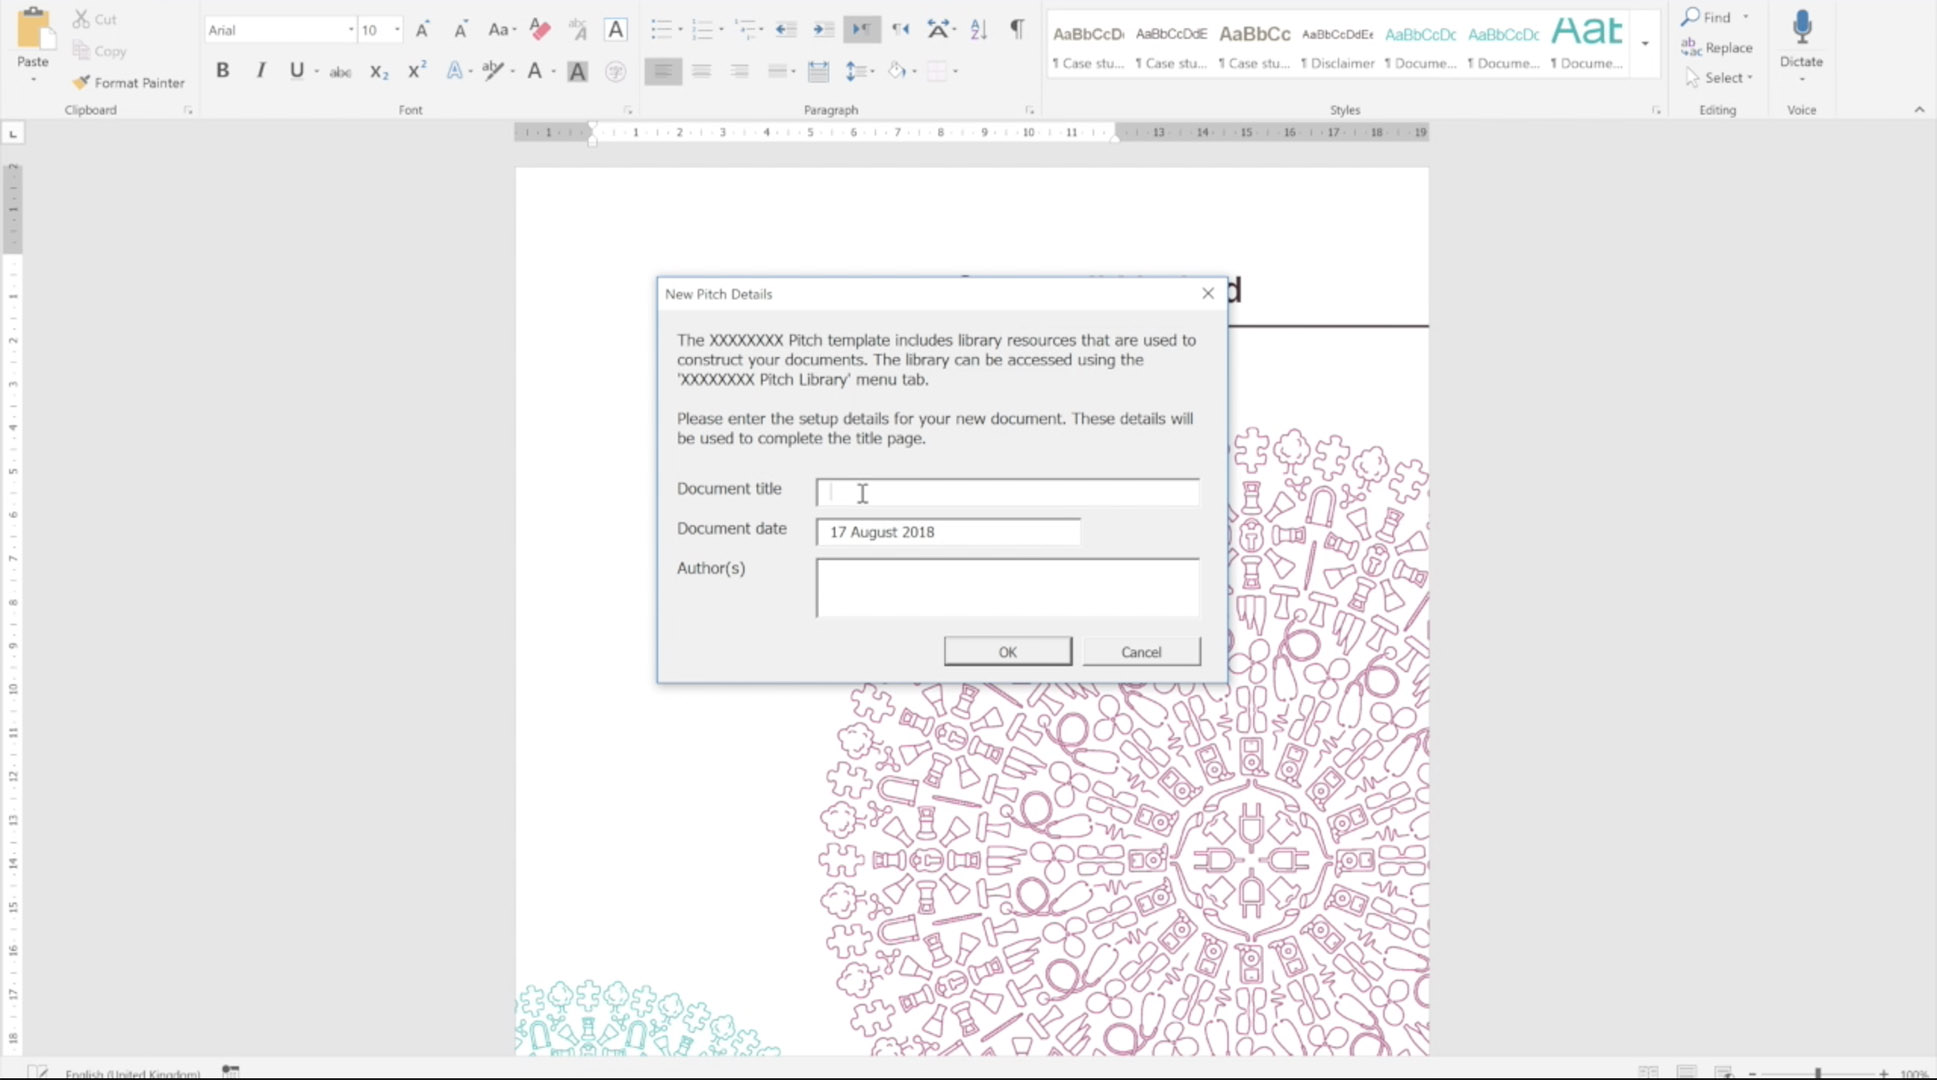Click the Superscript icon
Screen dimensions: 1937x1080
(x=417, y=71)
